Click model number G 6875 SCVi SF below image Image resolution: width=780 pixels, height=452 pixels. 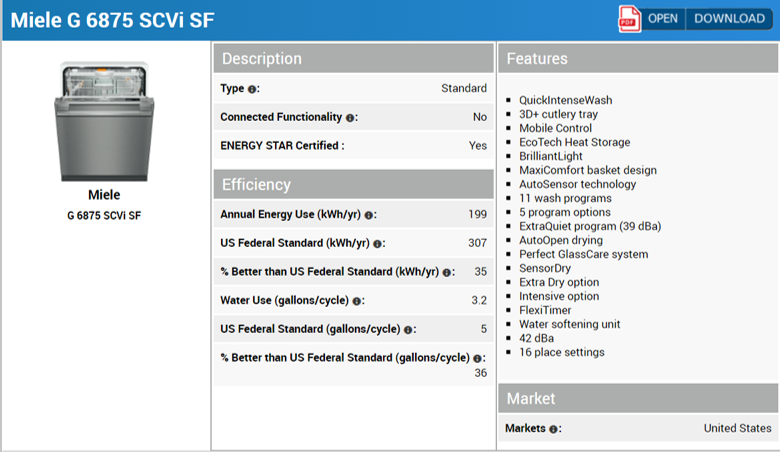coord(104,216)
